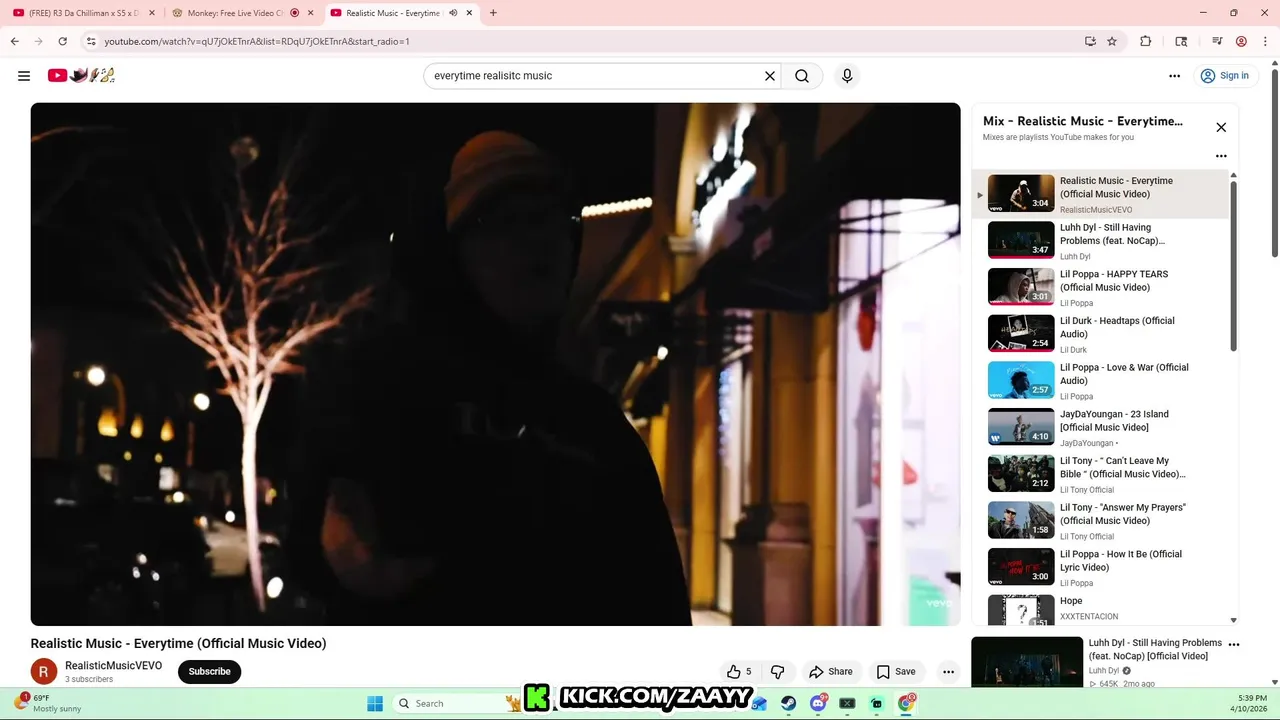Play Lil Tony Can't Leave My Bible
The image size is (1280, 720).
1100,474
